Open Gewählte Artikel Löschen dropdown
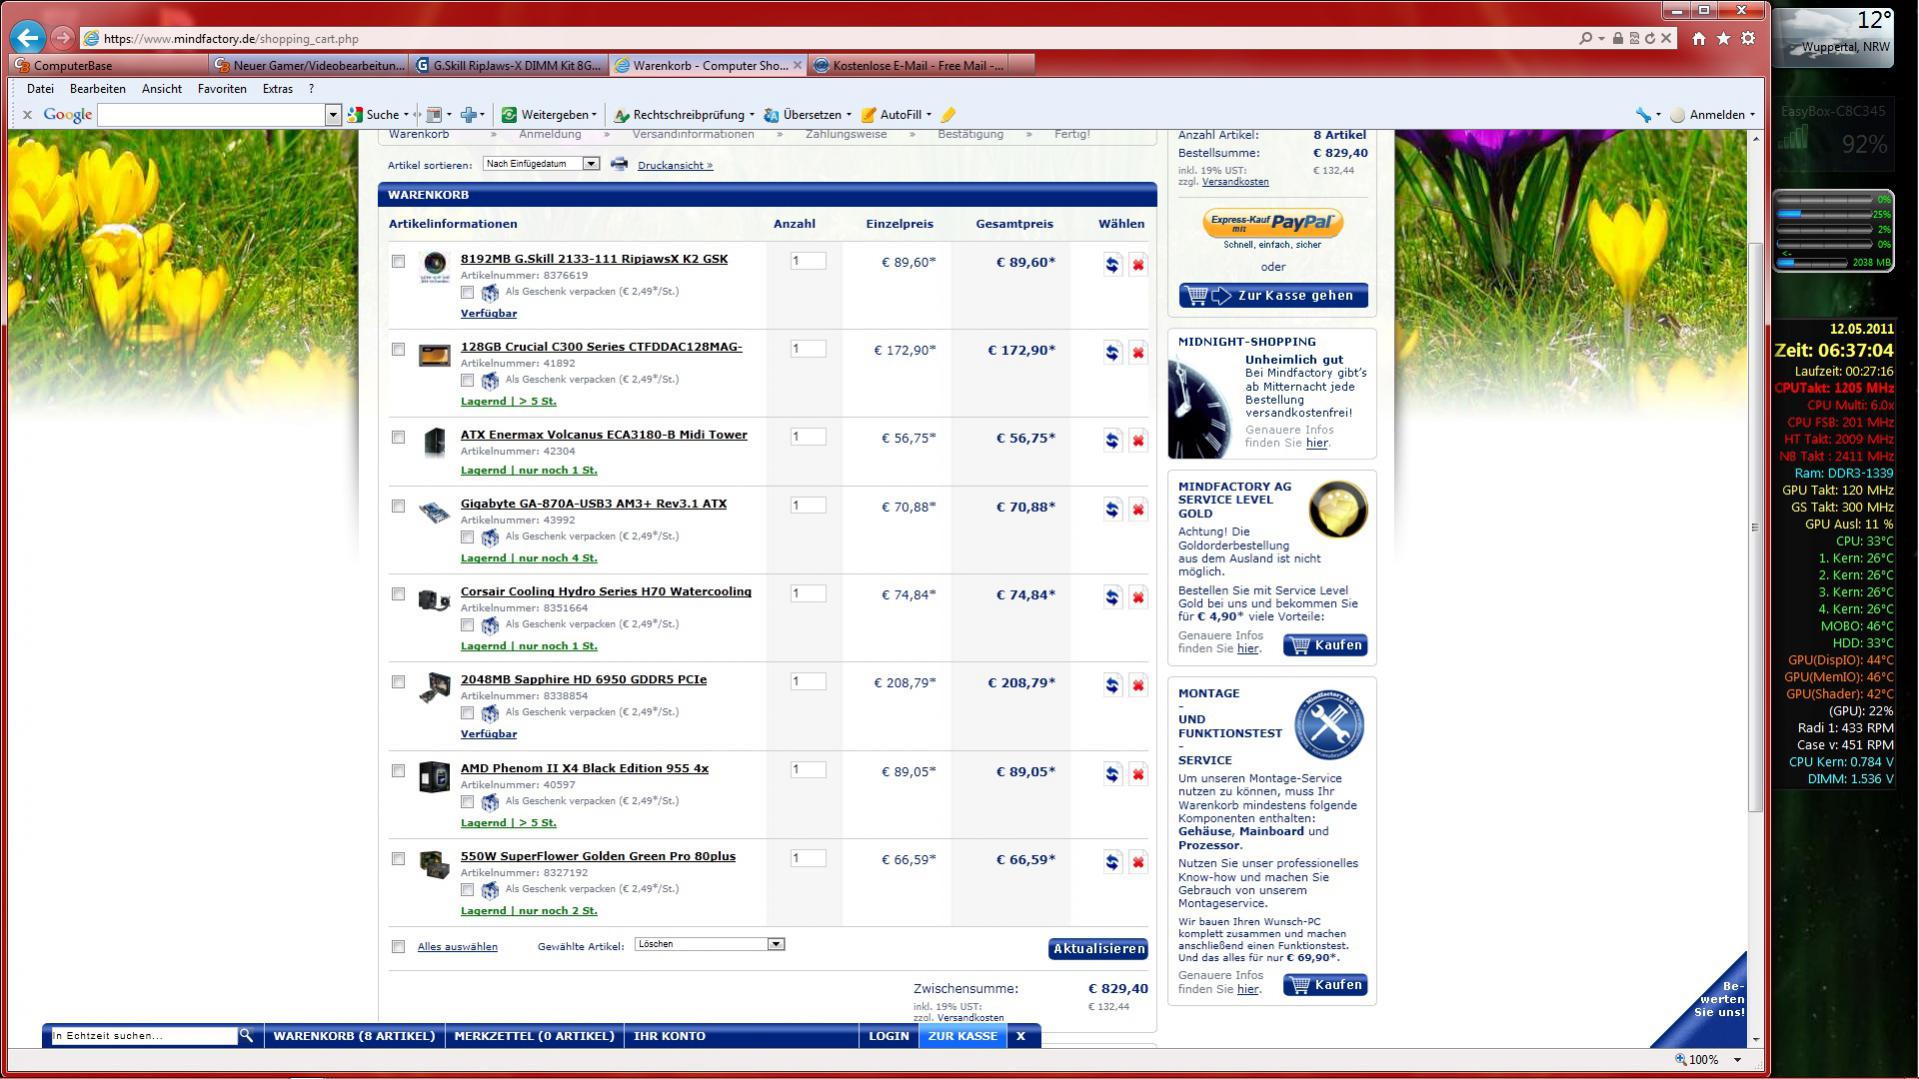1919x1079 pixels. 709,944
